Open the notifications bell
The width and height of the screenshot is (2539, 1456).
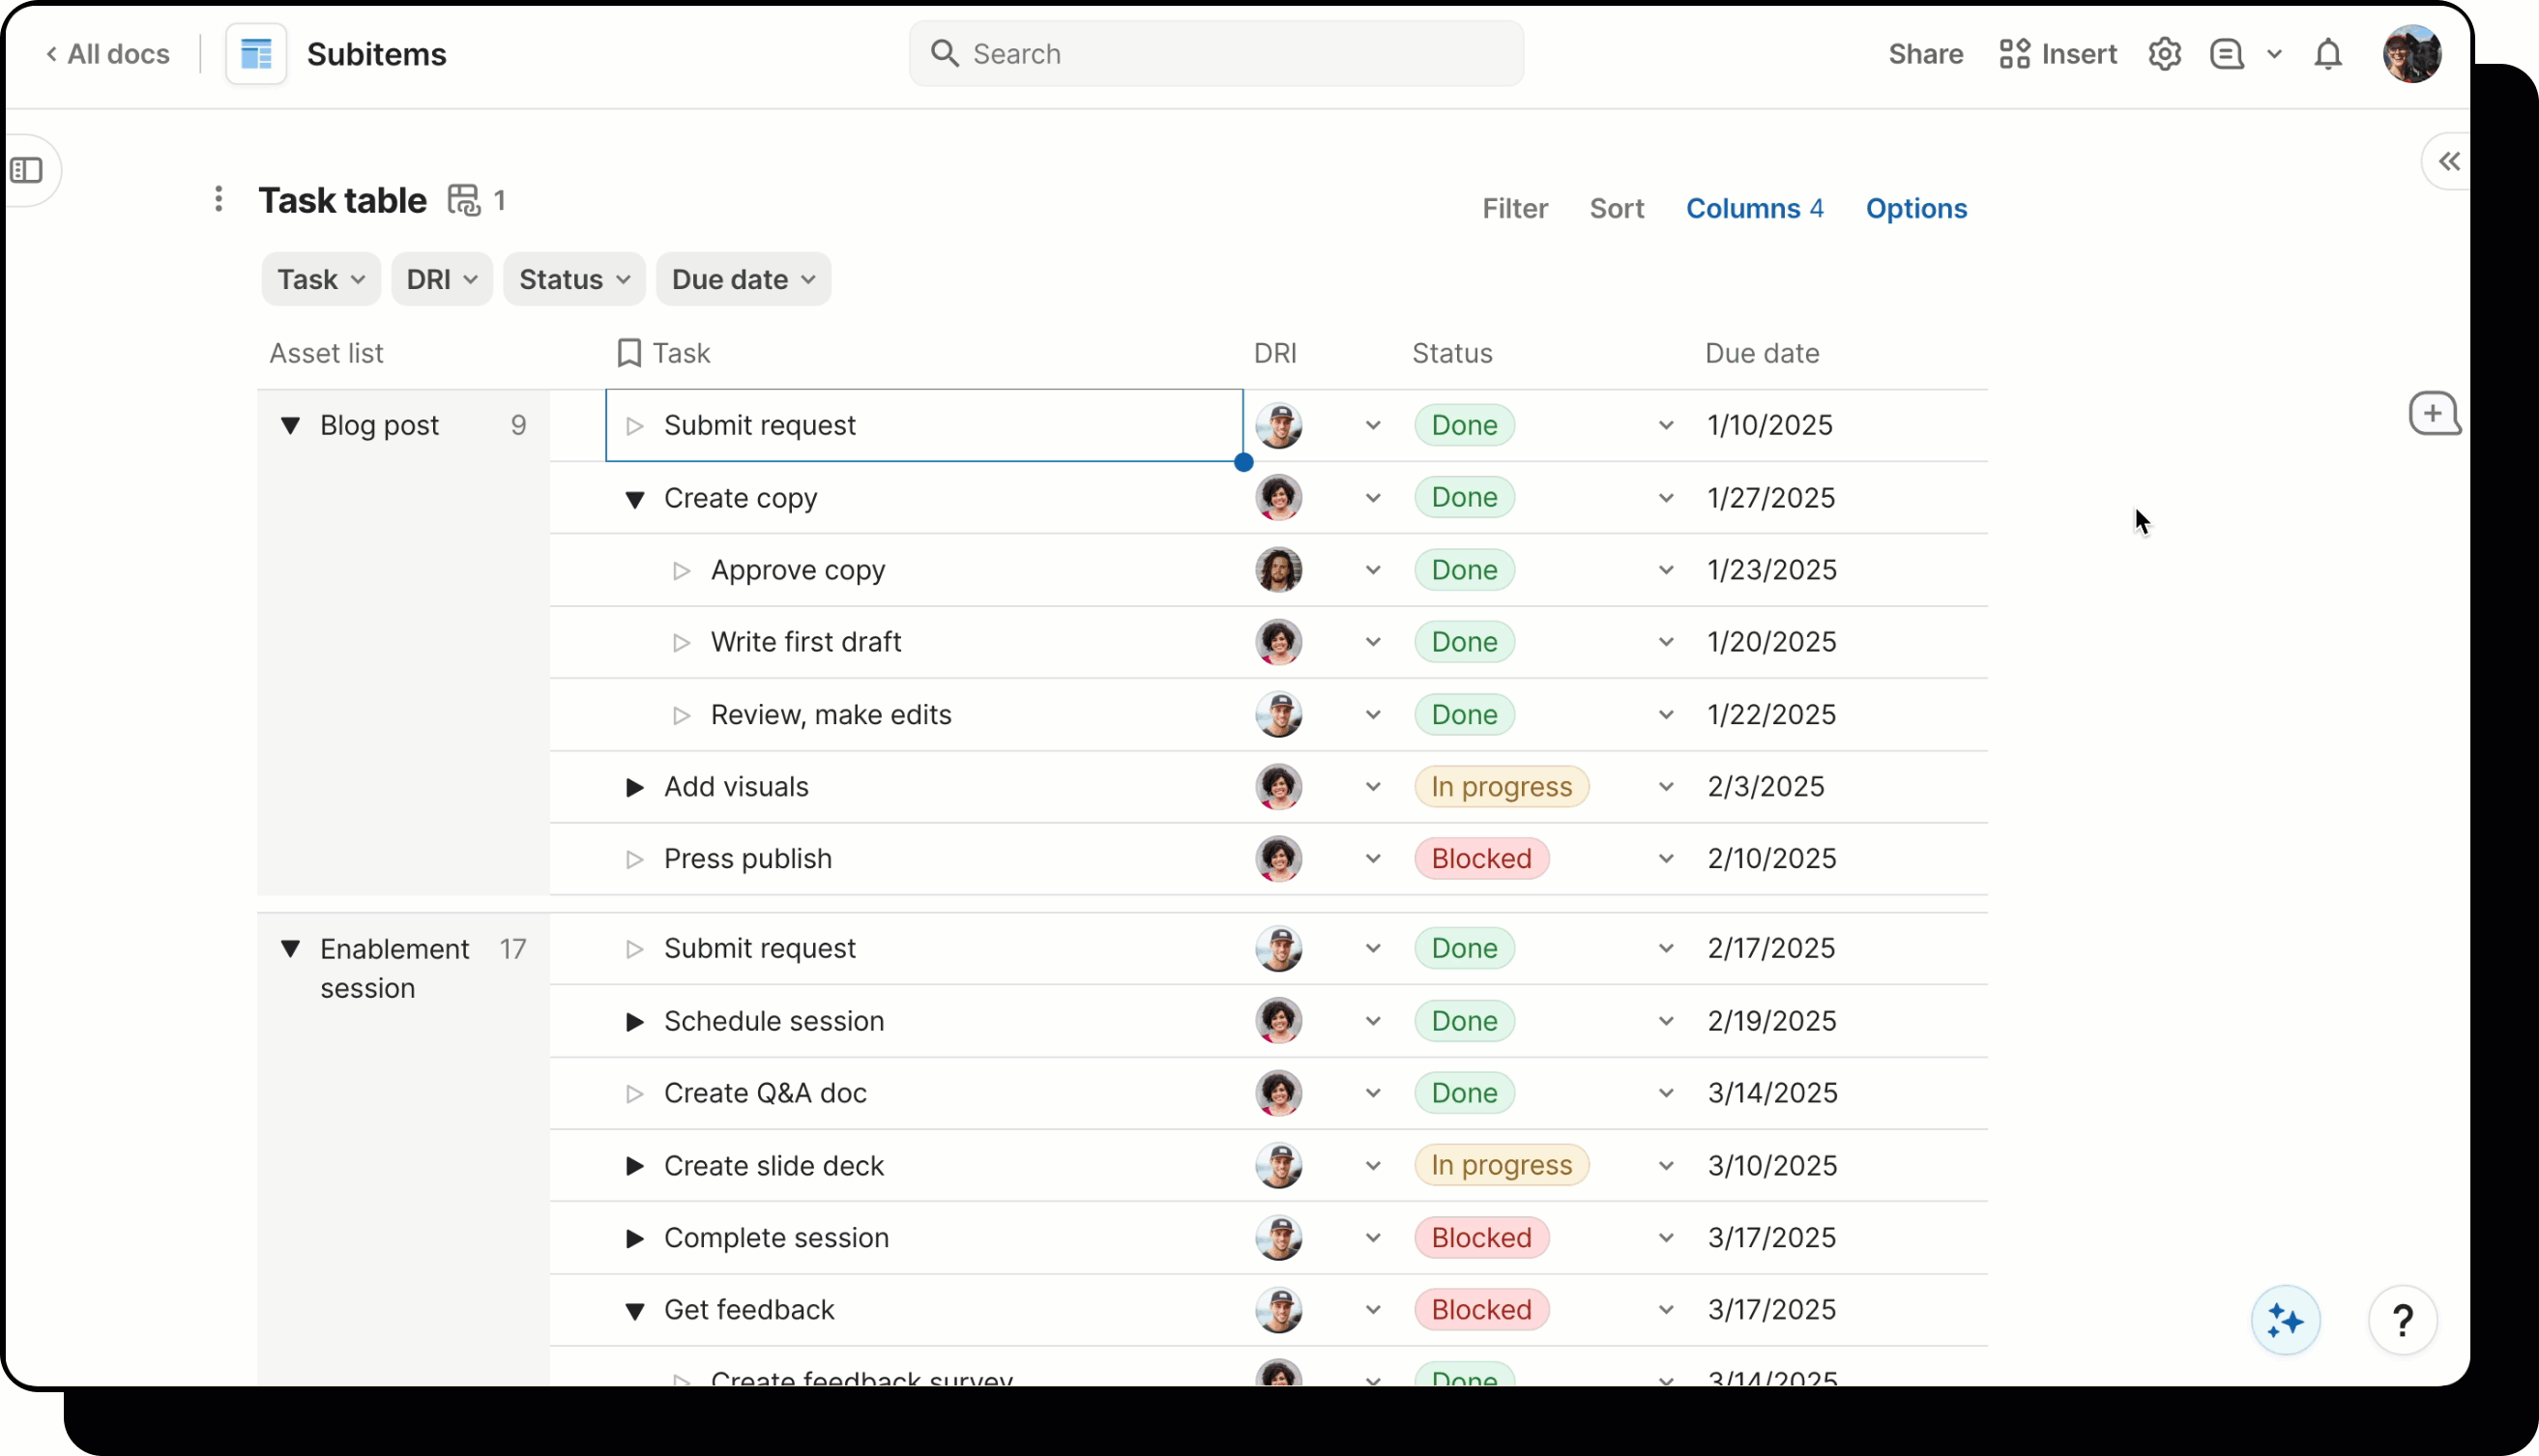point(2329,55)
